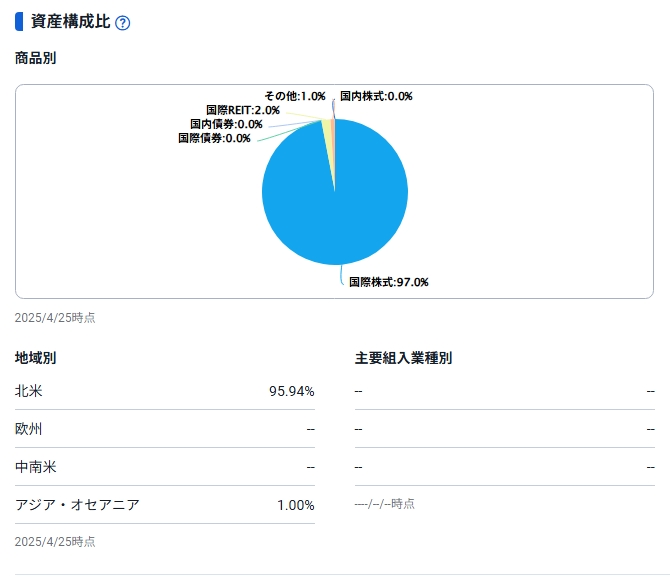Click the 2025/4/25時点 date under the pie chart
Viewport: 670px width, 583px height.
click(55, 318)
